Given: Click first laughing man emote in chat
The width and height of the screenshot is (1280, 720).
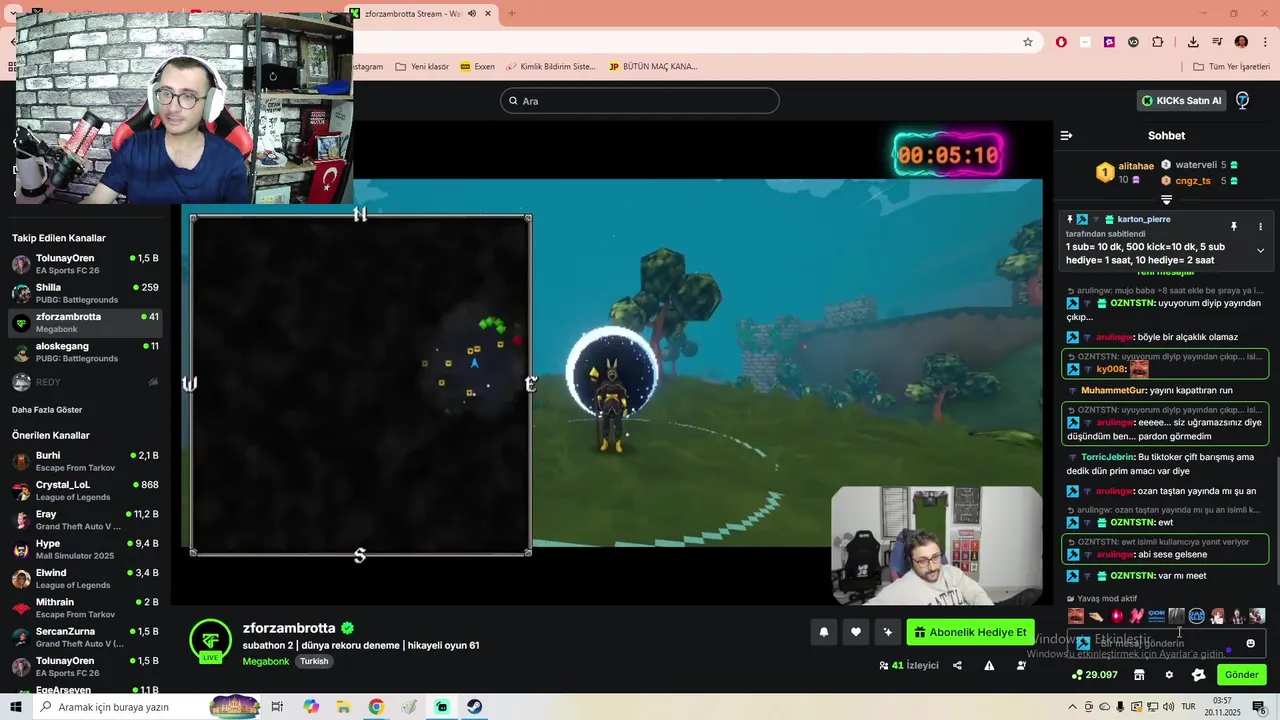Looking at the screenshot, I should 1139,369.
